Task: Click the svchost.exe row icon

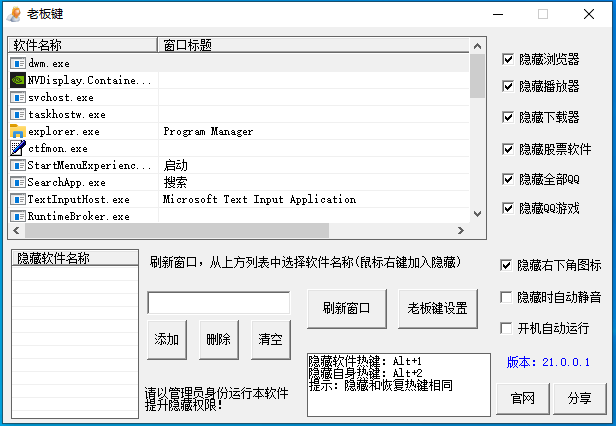Action: [x=18, y=98]
